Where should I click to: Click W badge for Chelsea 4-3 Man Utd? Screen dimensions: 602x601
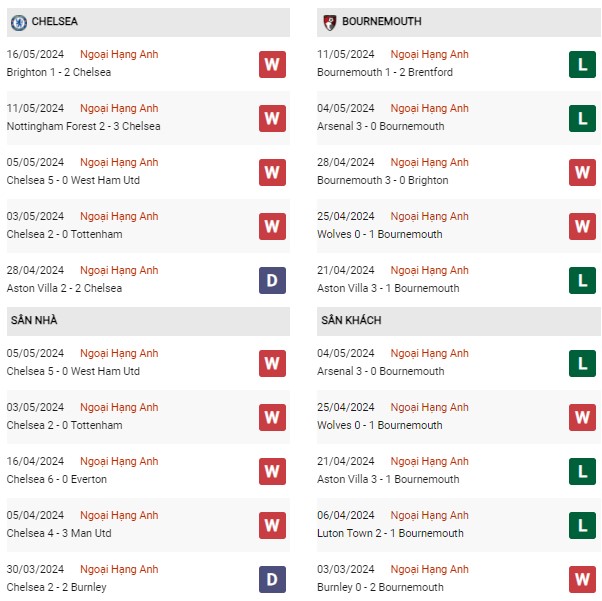pyautogui.click(x=272, y=525)
